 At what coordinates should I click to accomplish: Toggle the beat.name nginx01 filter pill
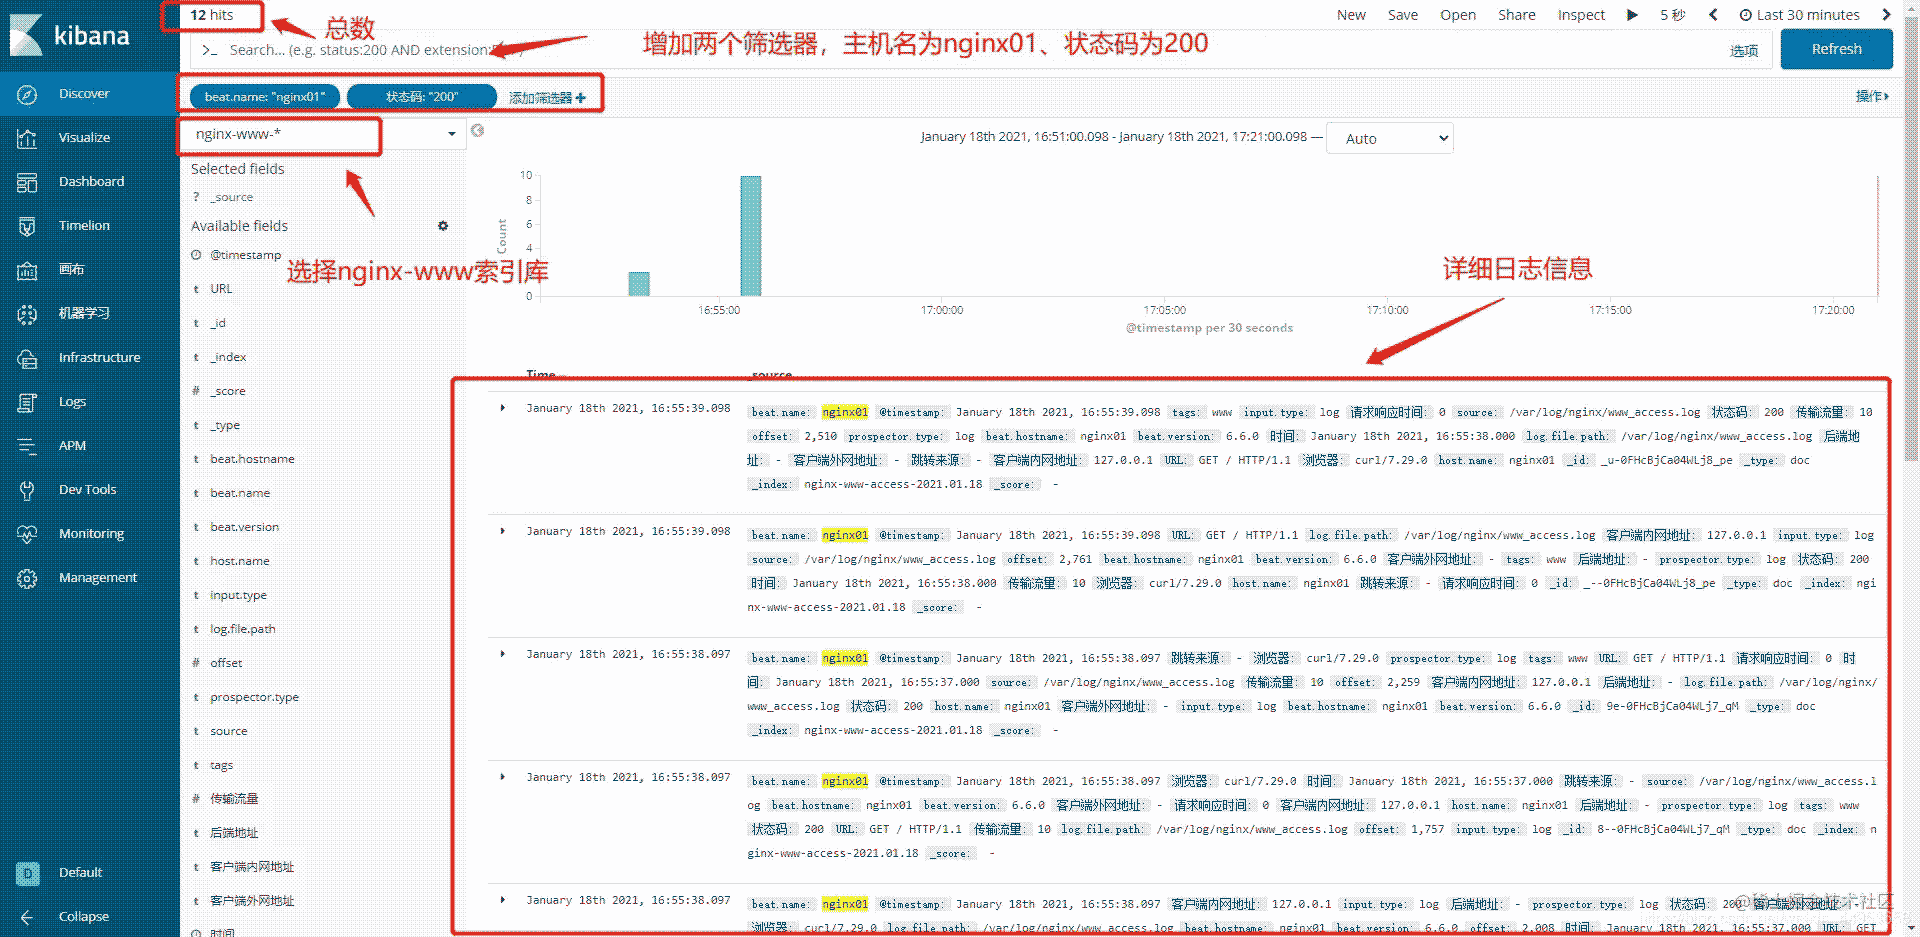pyautogui.click(x=265, y=97)
